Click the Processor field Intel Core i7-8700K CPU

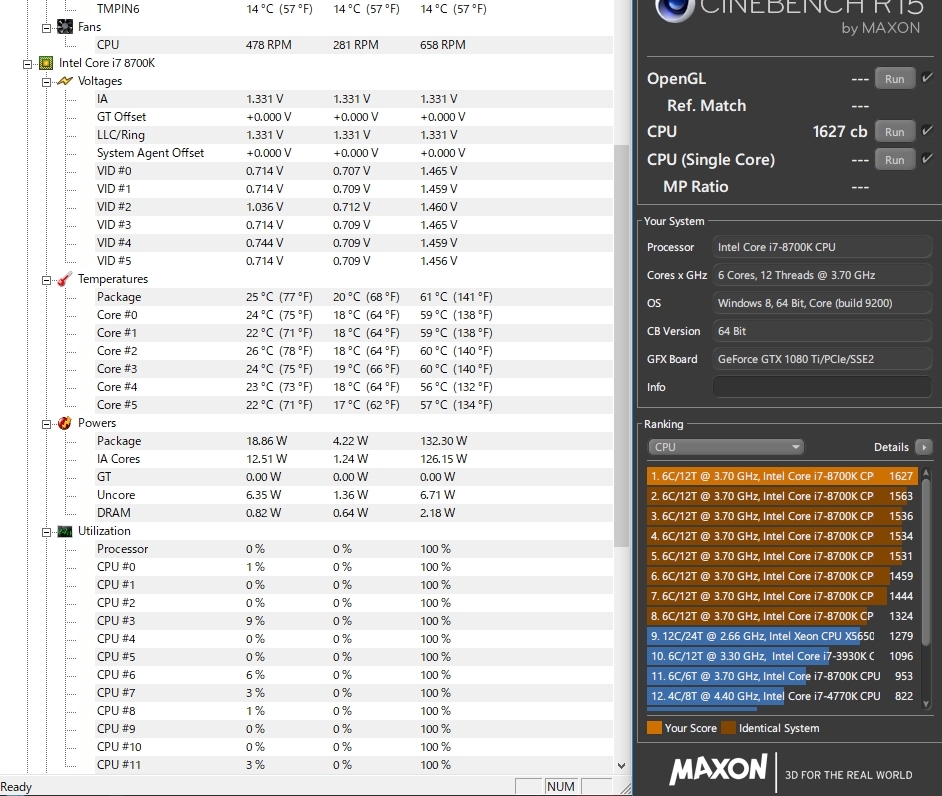pos(822,247)
